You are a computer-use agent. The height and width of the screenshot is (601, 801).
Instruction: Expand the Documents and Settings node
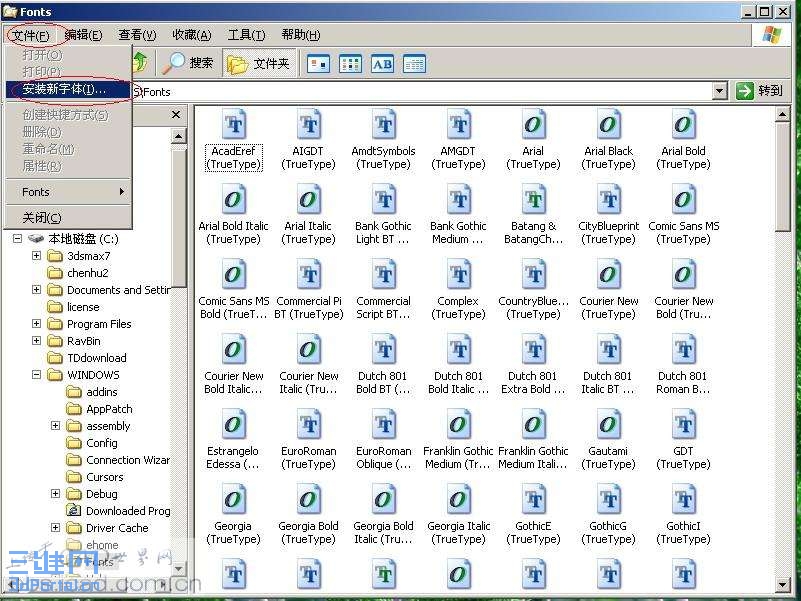(36, 289)
